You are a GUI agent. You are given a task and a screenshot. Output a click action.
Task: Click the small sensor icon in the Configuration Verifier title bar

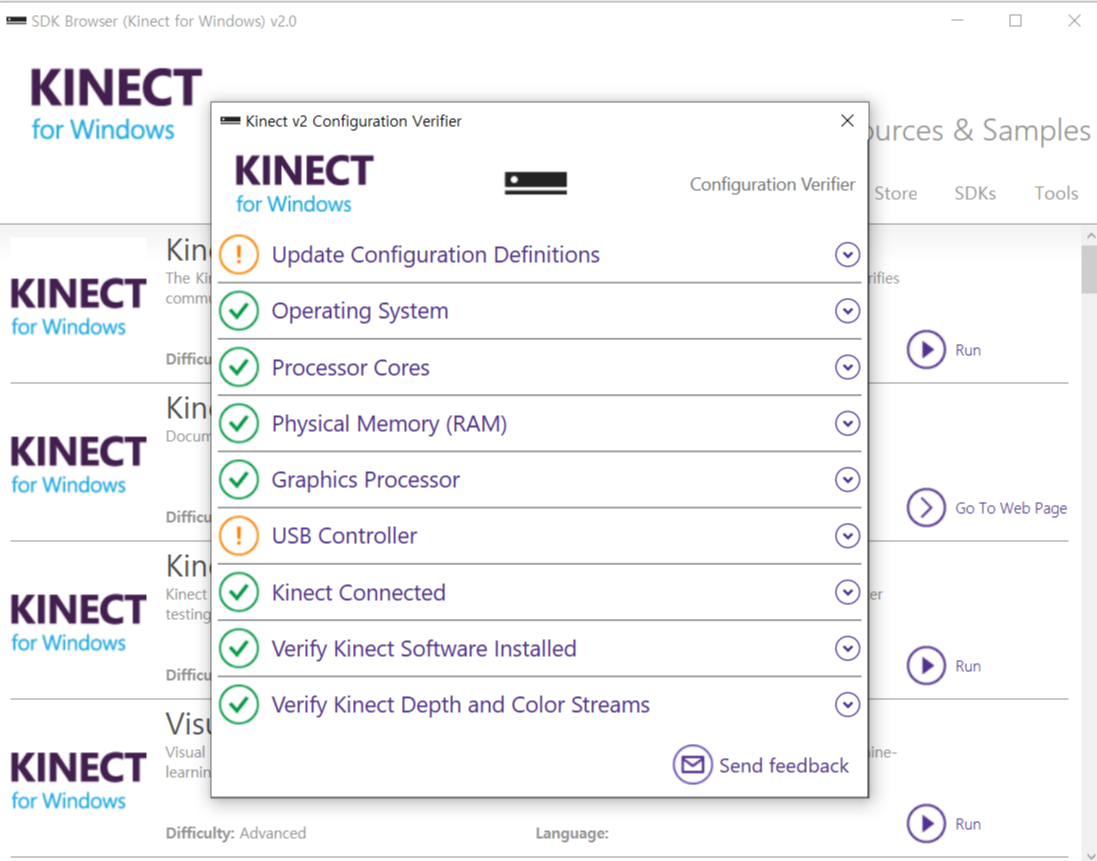[230, 121]
